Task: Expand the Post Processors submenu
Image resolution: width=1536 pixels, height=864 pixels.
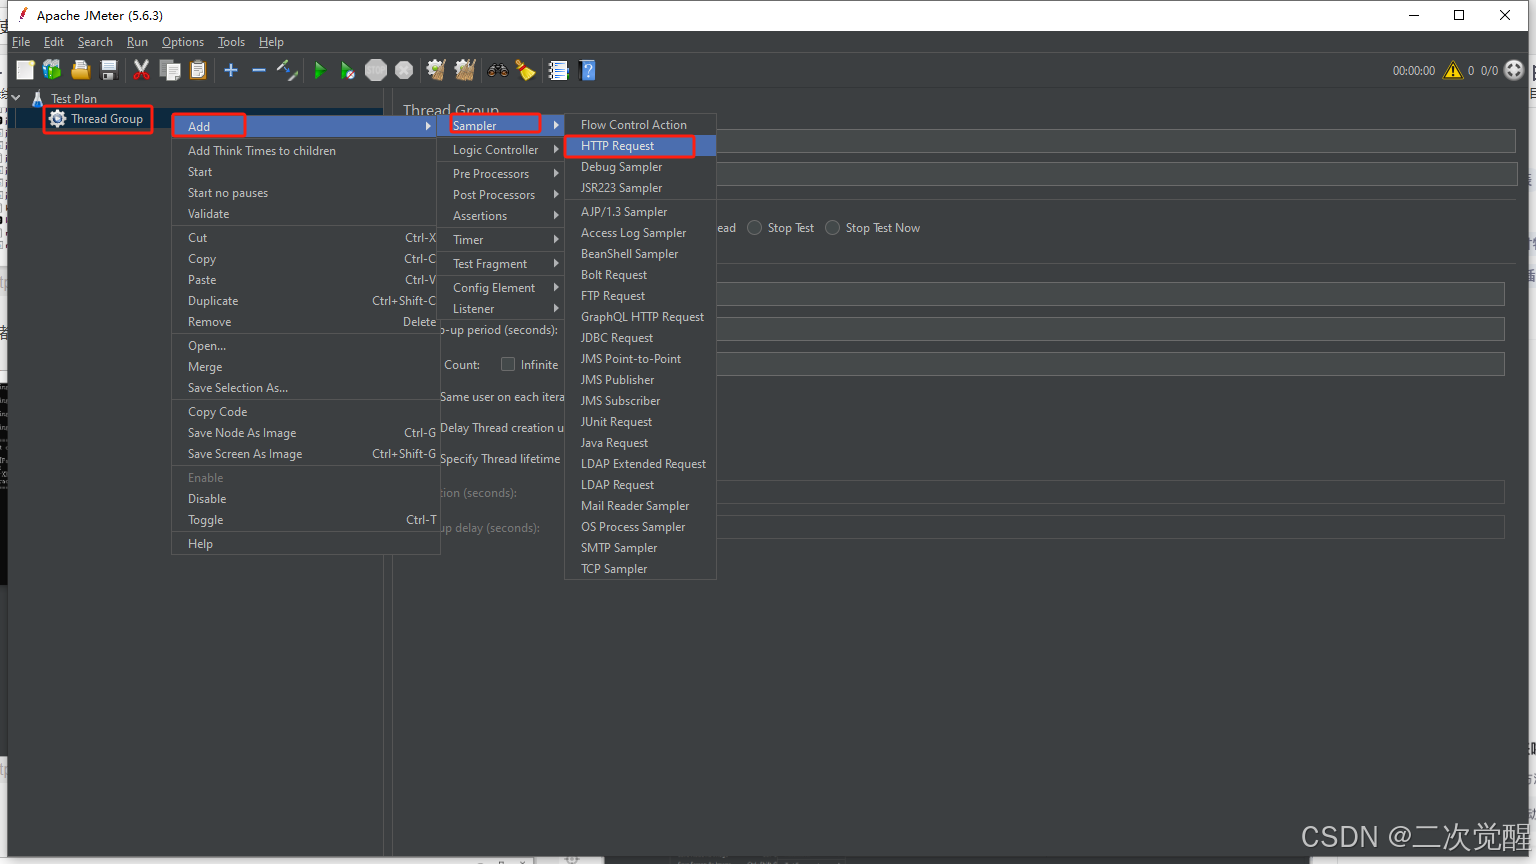Action: 501,194
